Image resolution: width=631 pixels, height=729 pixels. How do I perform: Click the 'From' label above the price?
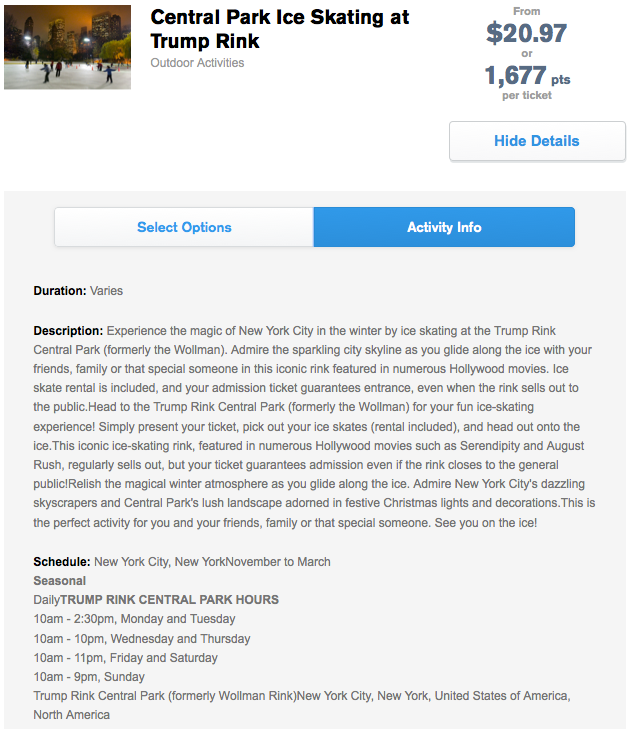[526, 11]
